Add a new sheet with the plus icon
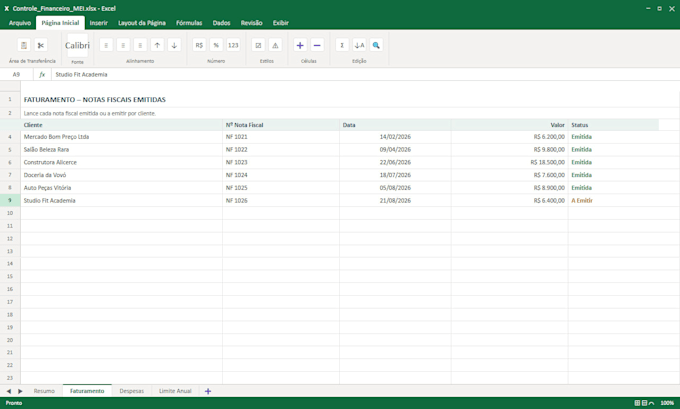Image resolution: width=680 pixels, height=409 pixels. tap(208, 391)
